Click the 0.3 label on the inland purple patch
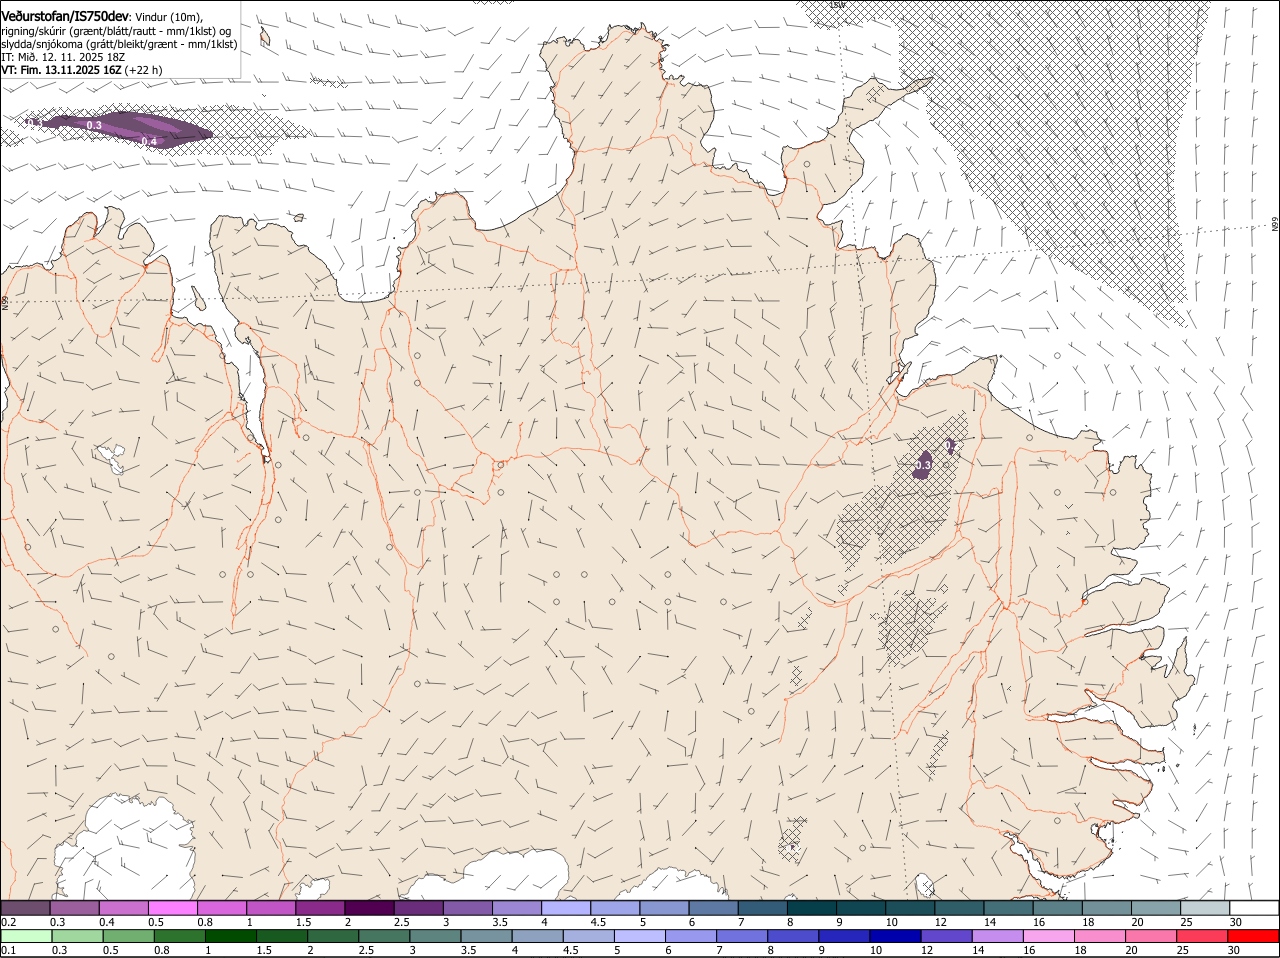 (923, 465)
